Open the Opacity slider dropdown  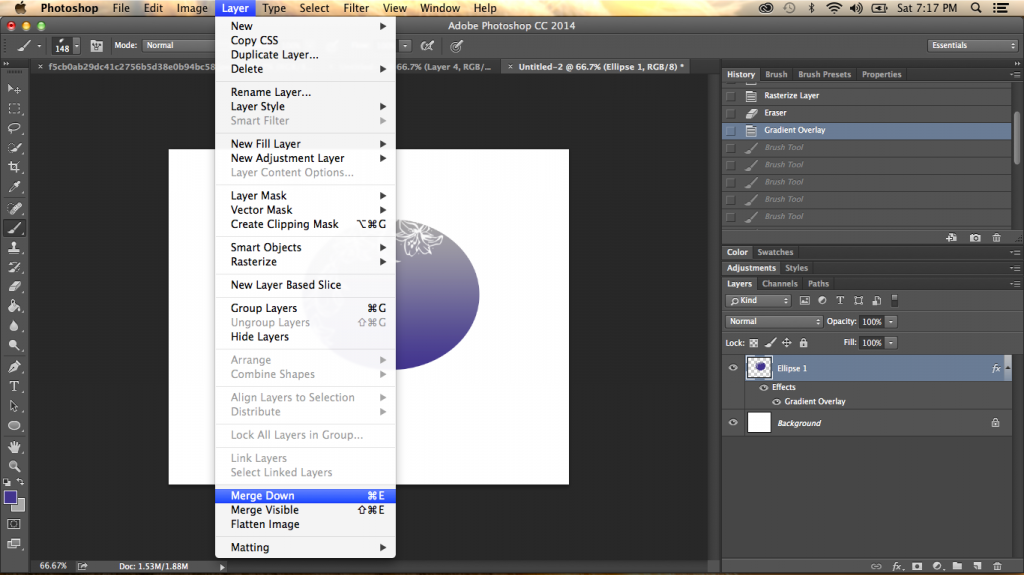point(891,321)
